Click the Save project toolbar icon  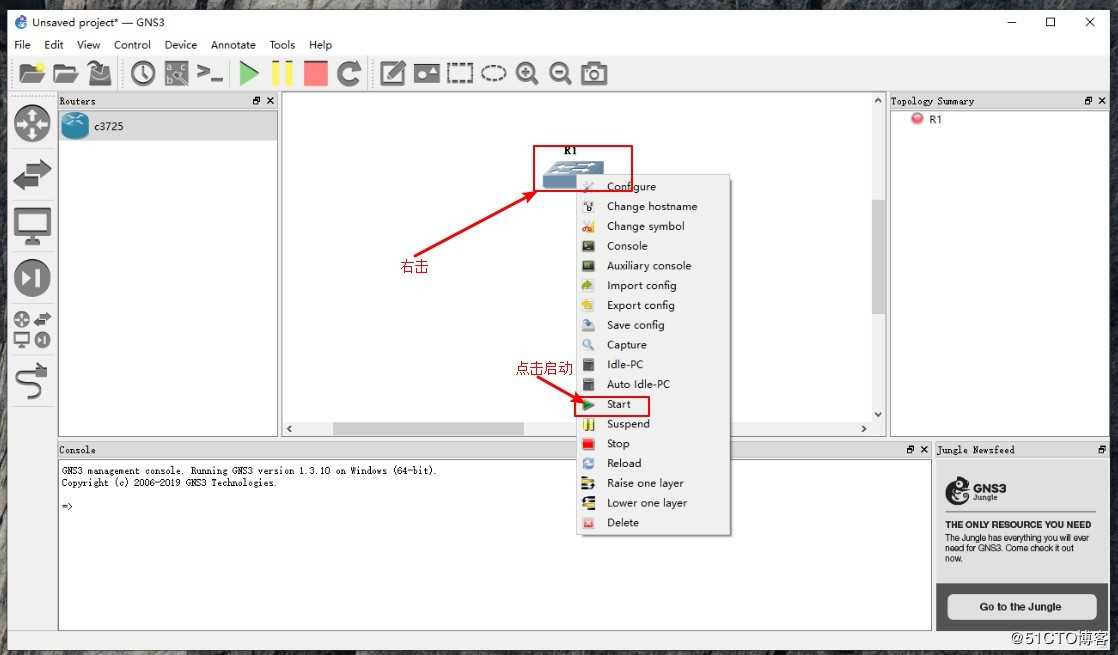coord(99,73)
